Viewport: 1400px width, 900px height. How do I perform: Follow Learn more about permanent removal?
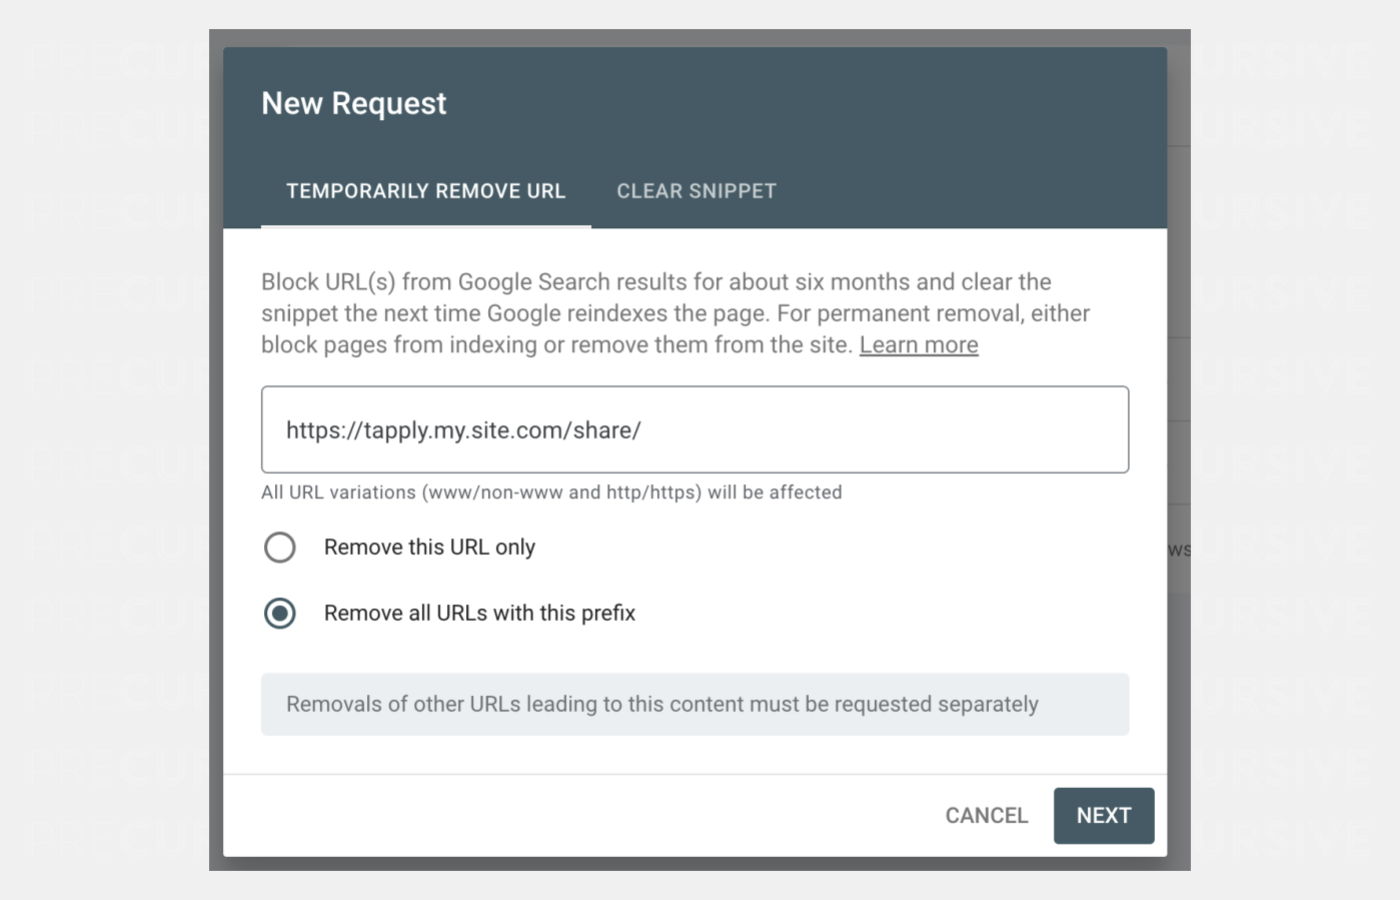[x=918, y=344]
